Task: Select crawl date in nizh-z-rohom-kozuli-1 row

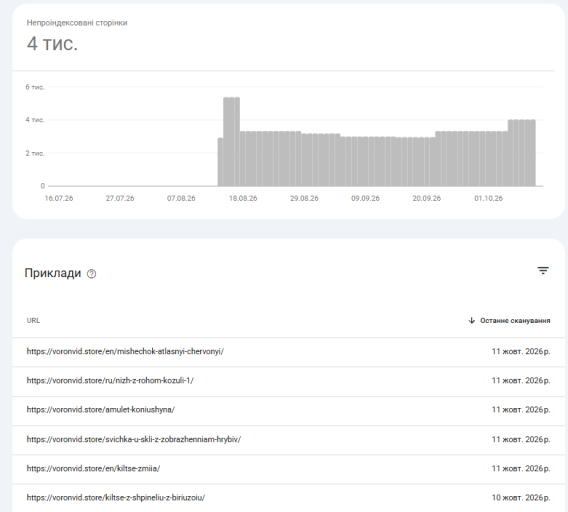Action: click(521, 380)
